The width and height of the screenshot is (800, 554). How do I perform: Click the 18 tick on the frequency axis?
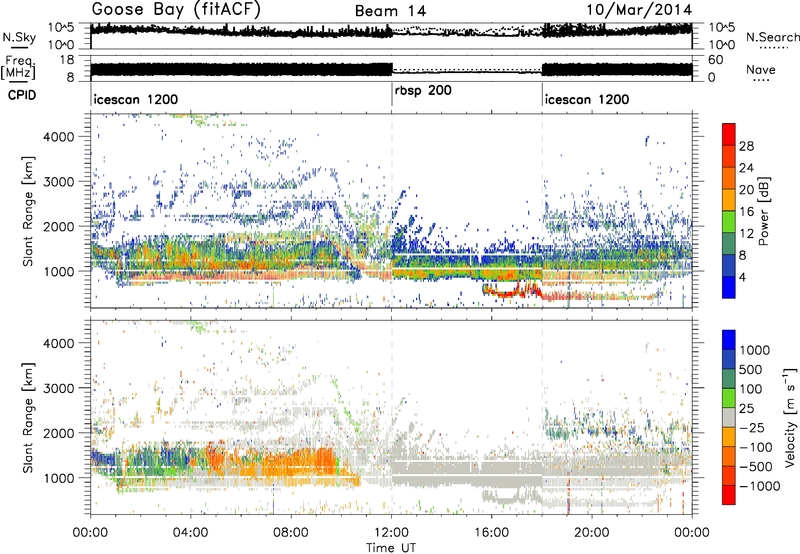[66, 60]
